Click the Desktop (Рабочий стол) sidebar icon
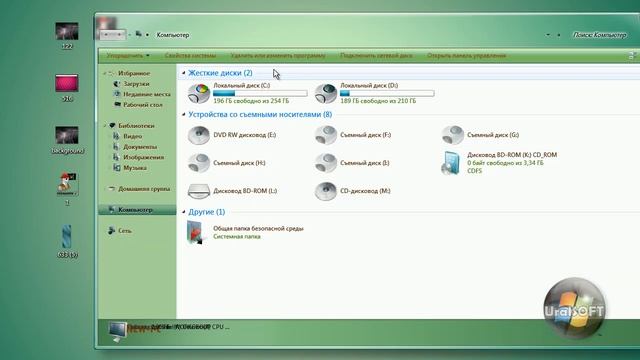 pos(117,104)
